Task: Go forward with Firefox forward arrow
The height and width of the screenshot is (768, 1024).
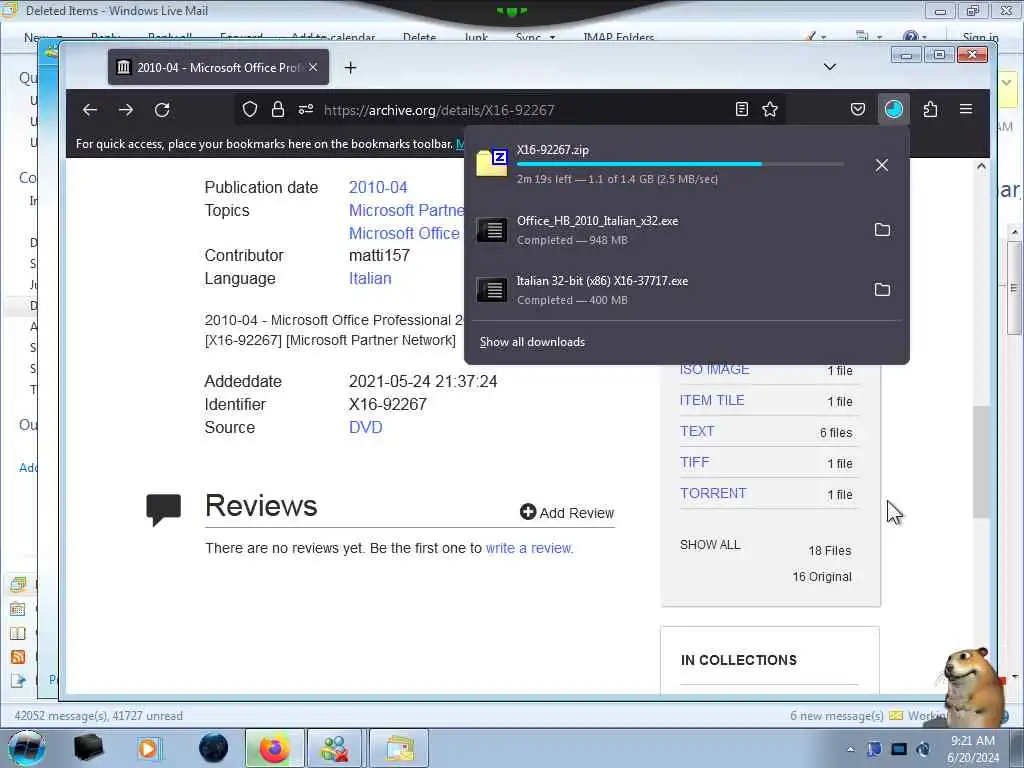Action: 126,110
